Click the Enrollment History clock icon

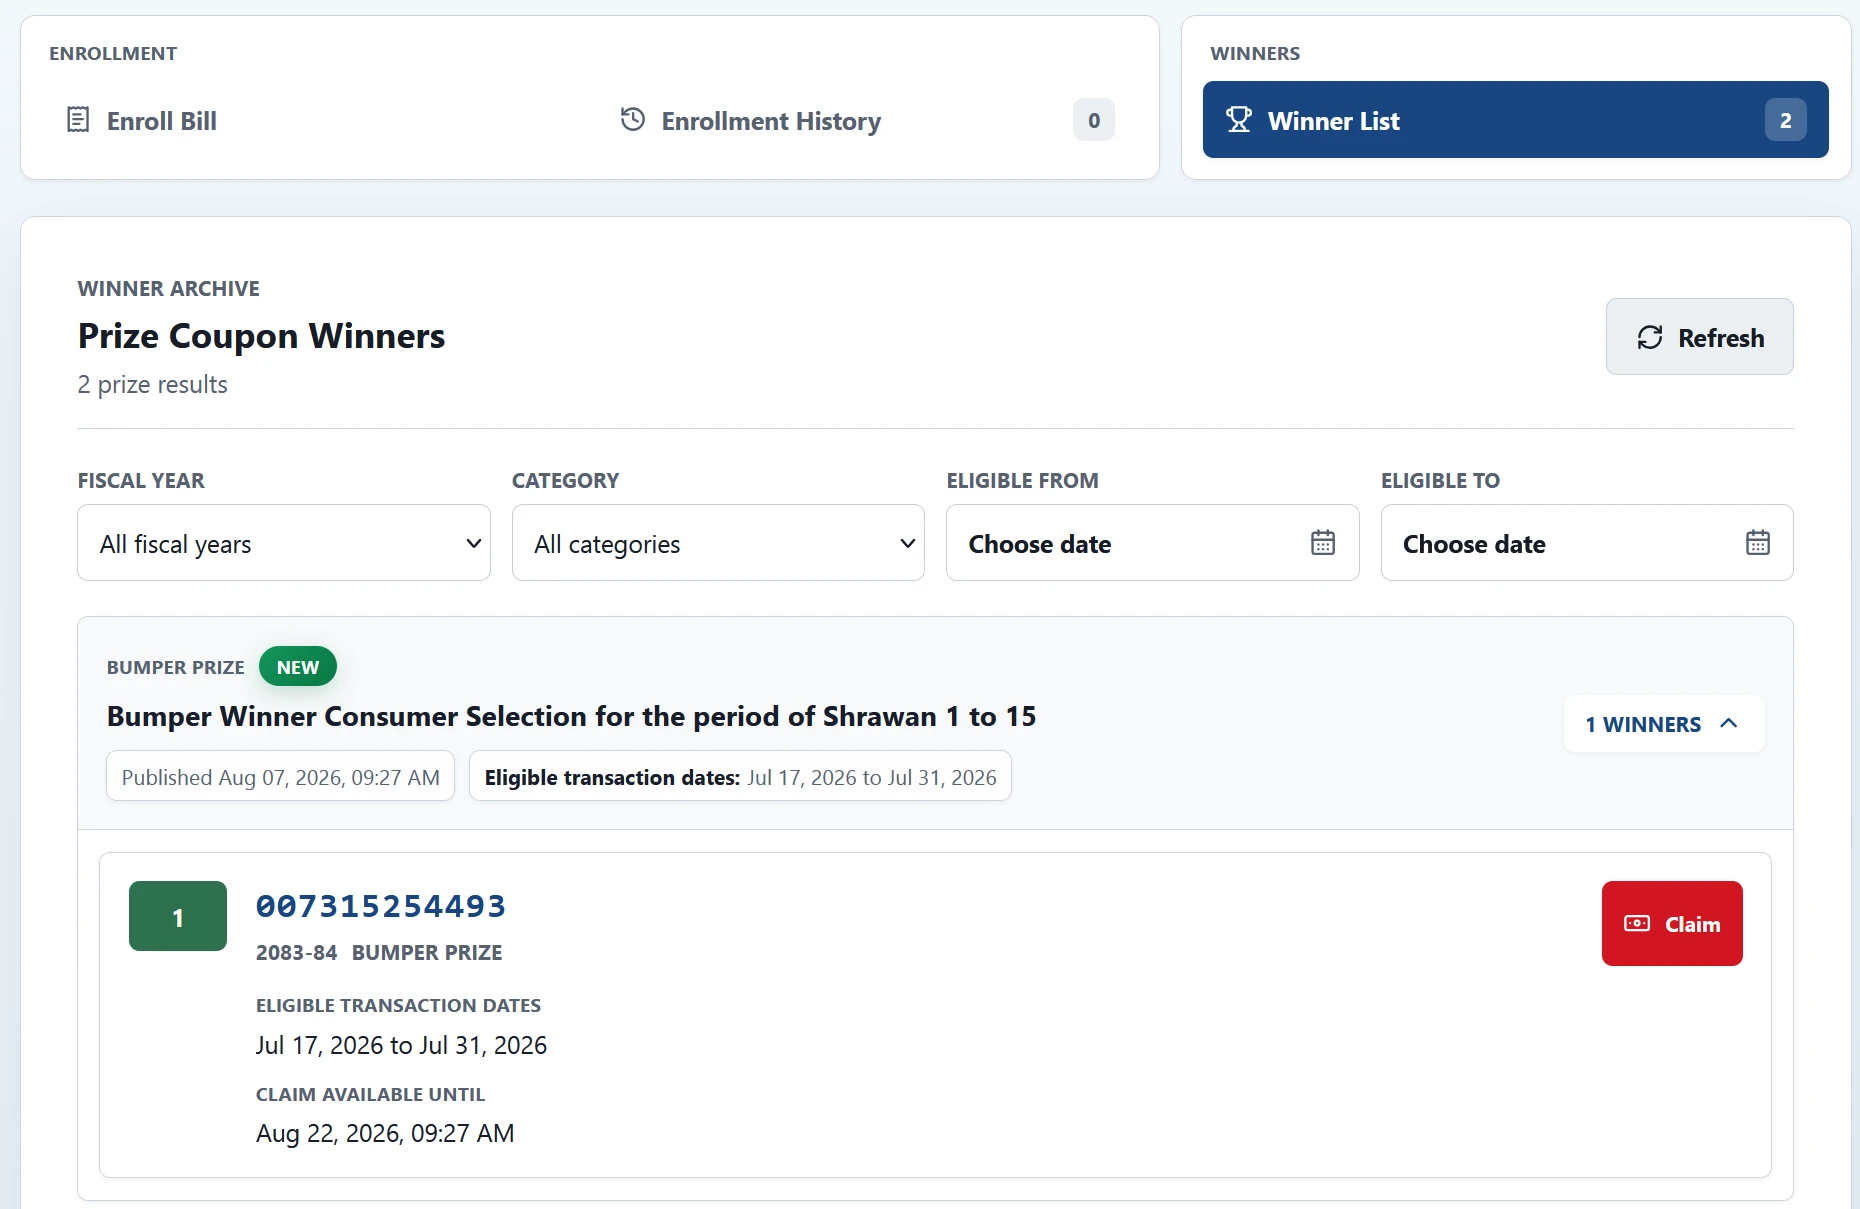[633, 119]
